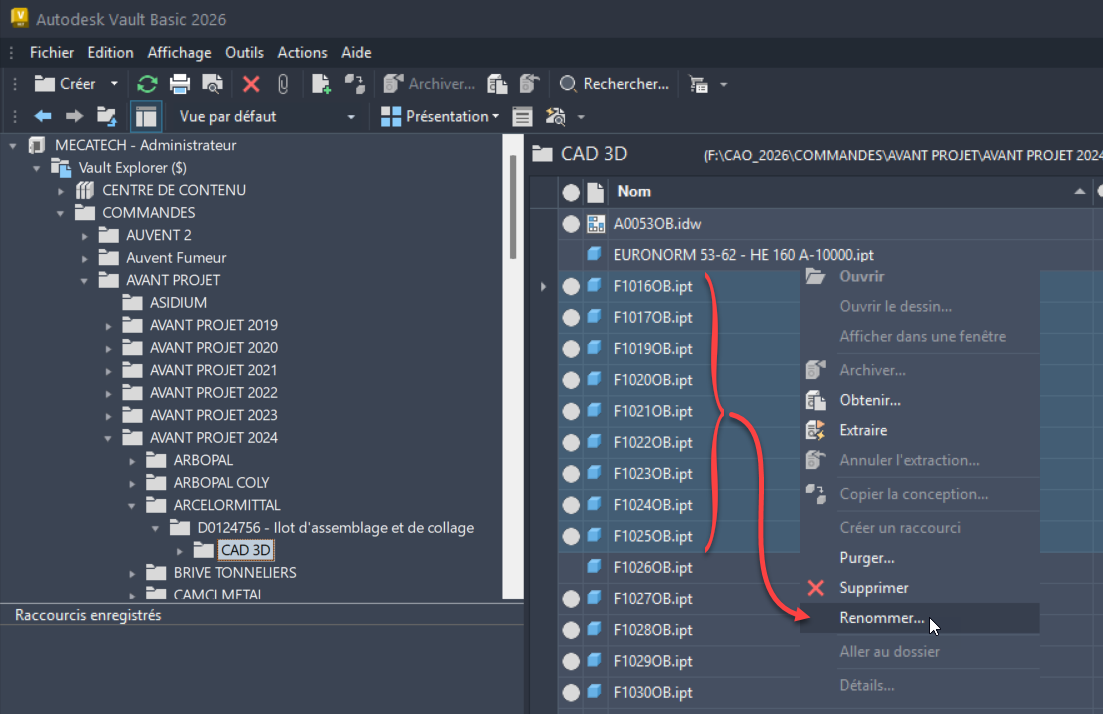Click the green Refresh icon
Viewport: 1103px width, 714px height.
tap(147, 84)
